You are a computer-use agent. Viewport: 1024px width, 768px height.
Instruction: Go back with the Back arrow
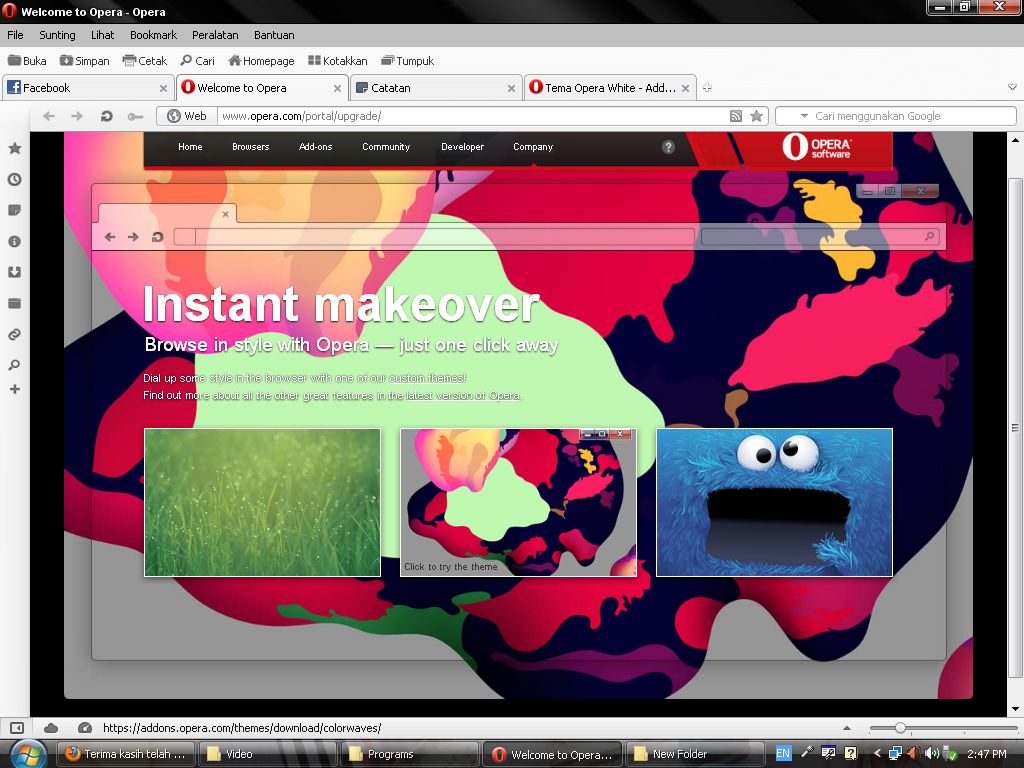[49, 116]
